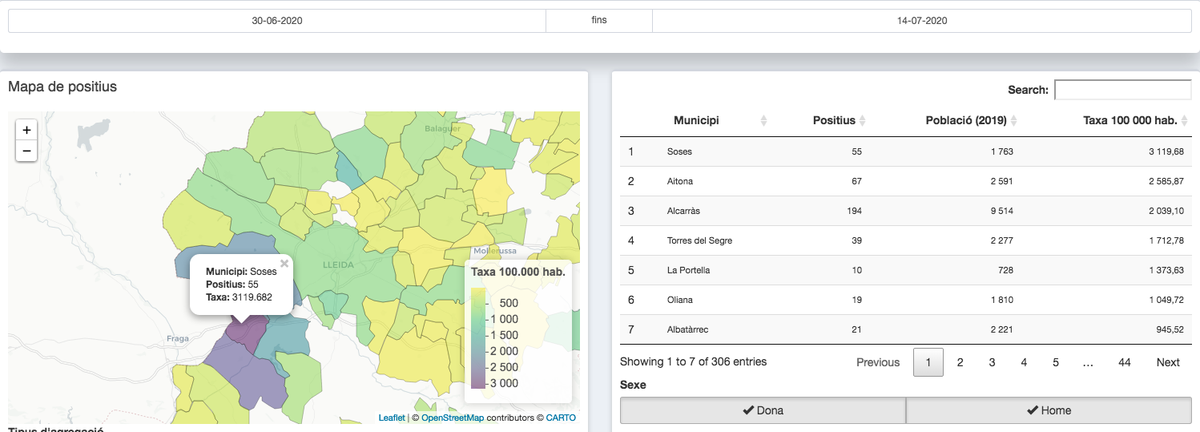The width and height of the screenshot is (1200, 432).
Task: Select the La Portella table row
Action: click(906, 270)
